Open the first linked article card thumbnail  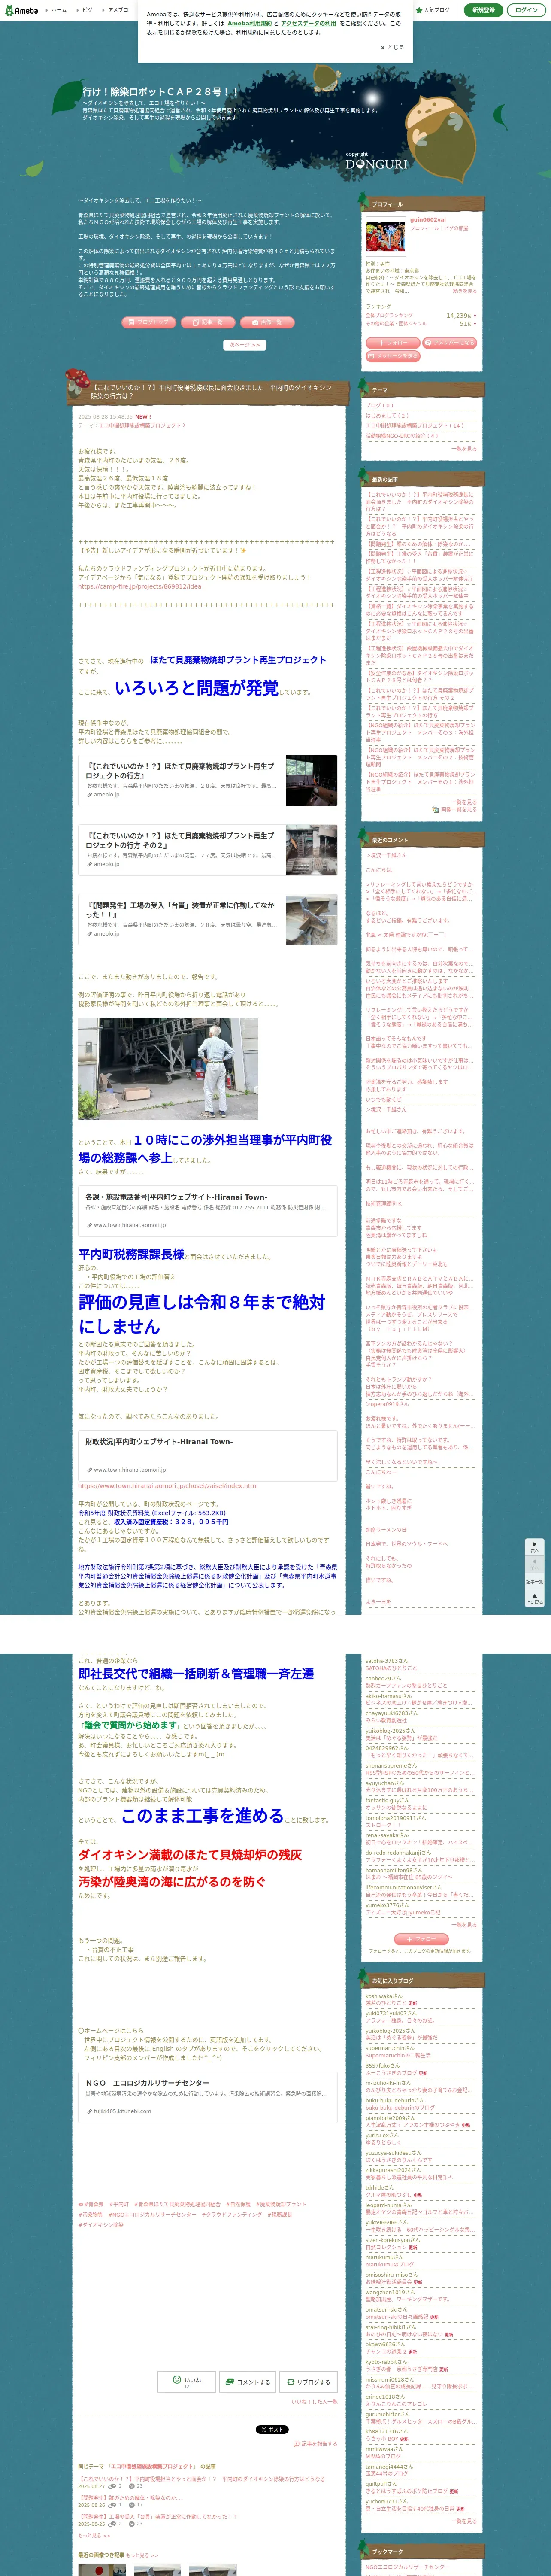pos(311,780)
